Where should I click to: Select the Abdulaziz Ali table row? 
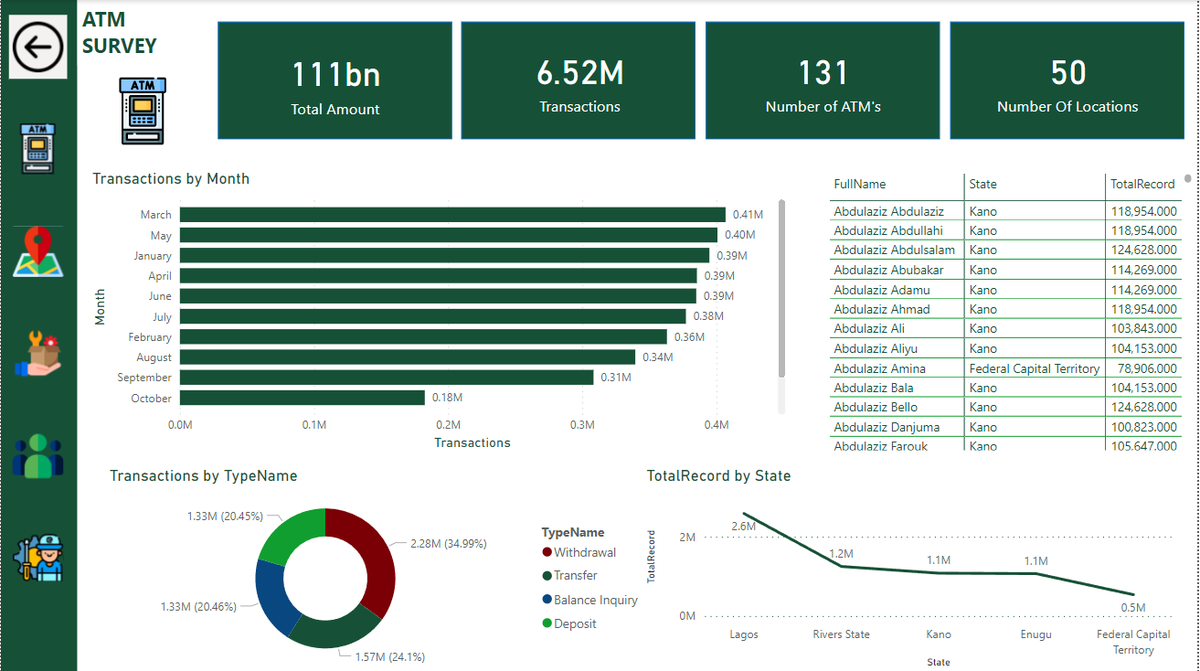tap(1005, 328)
